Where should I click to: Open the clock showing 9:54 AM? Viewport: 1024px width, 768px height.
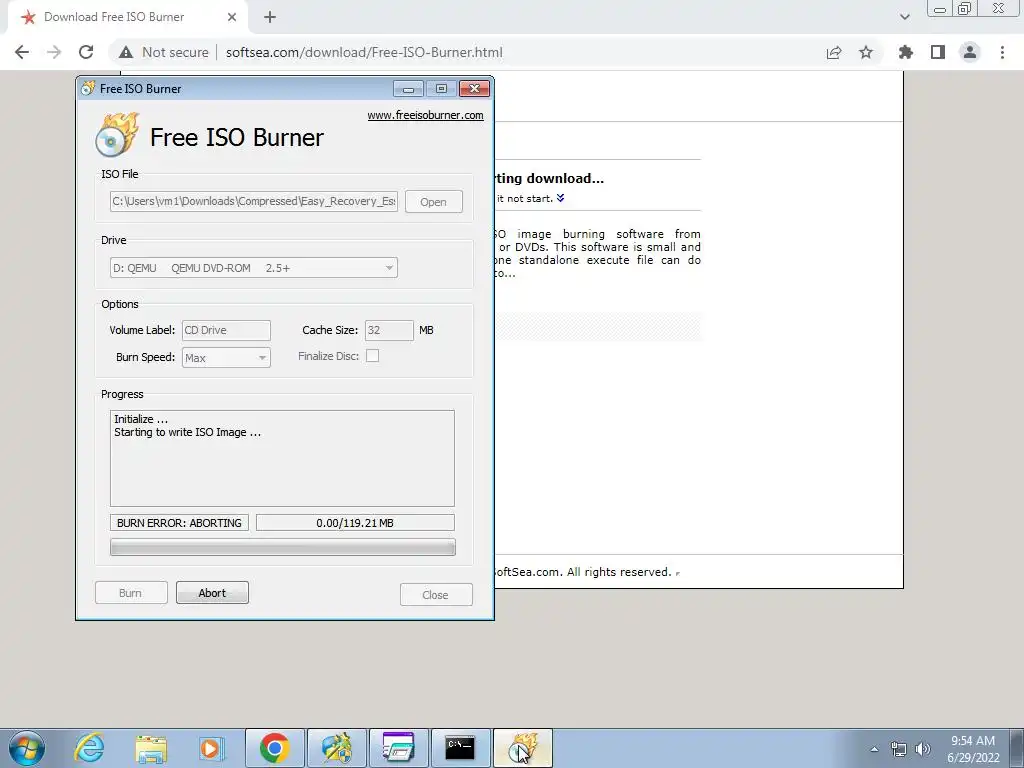point(973,749)
